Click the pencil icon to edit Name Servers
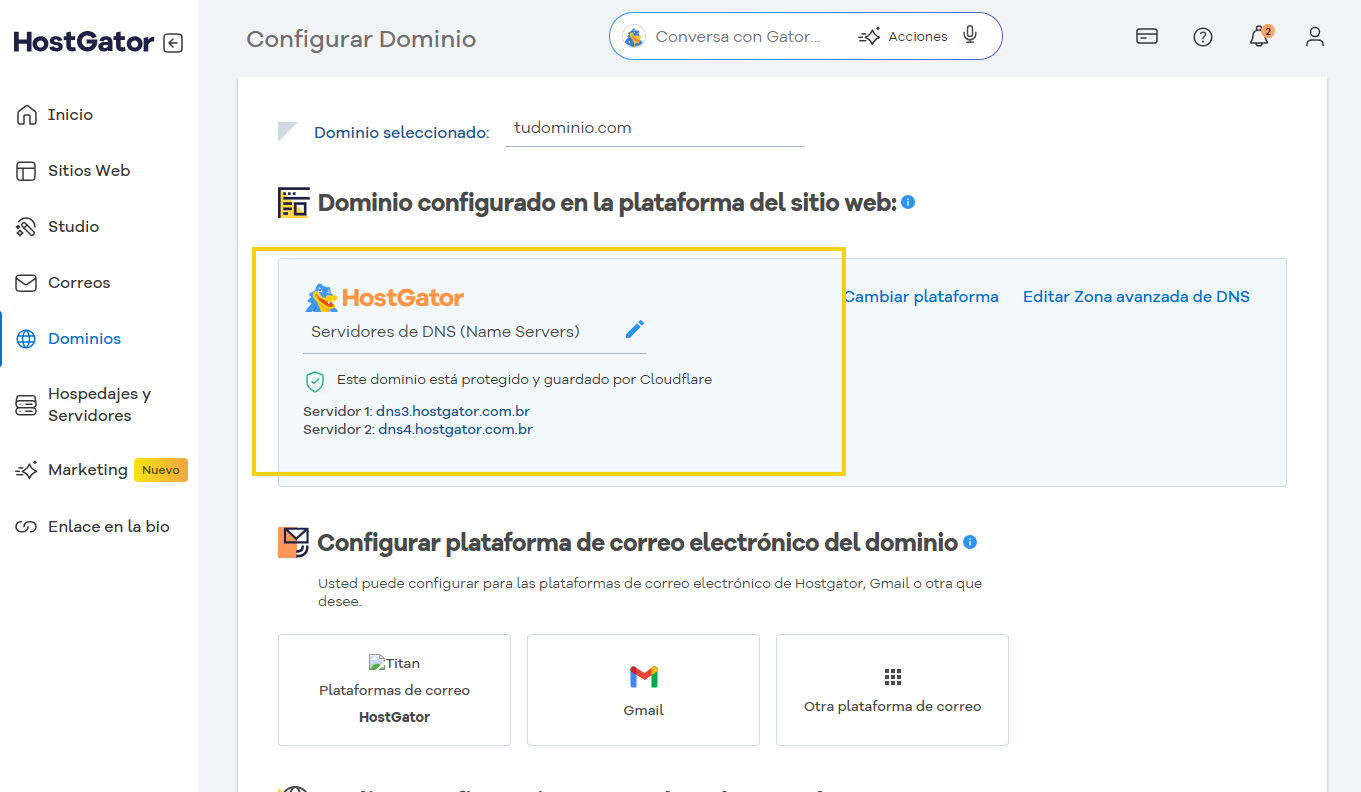 (x=634, y=329)
